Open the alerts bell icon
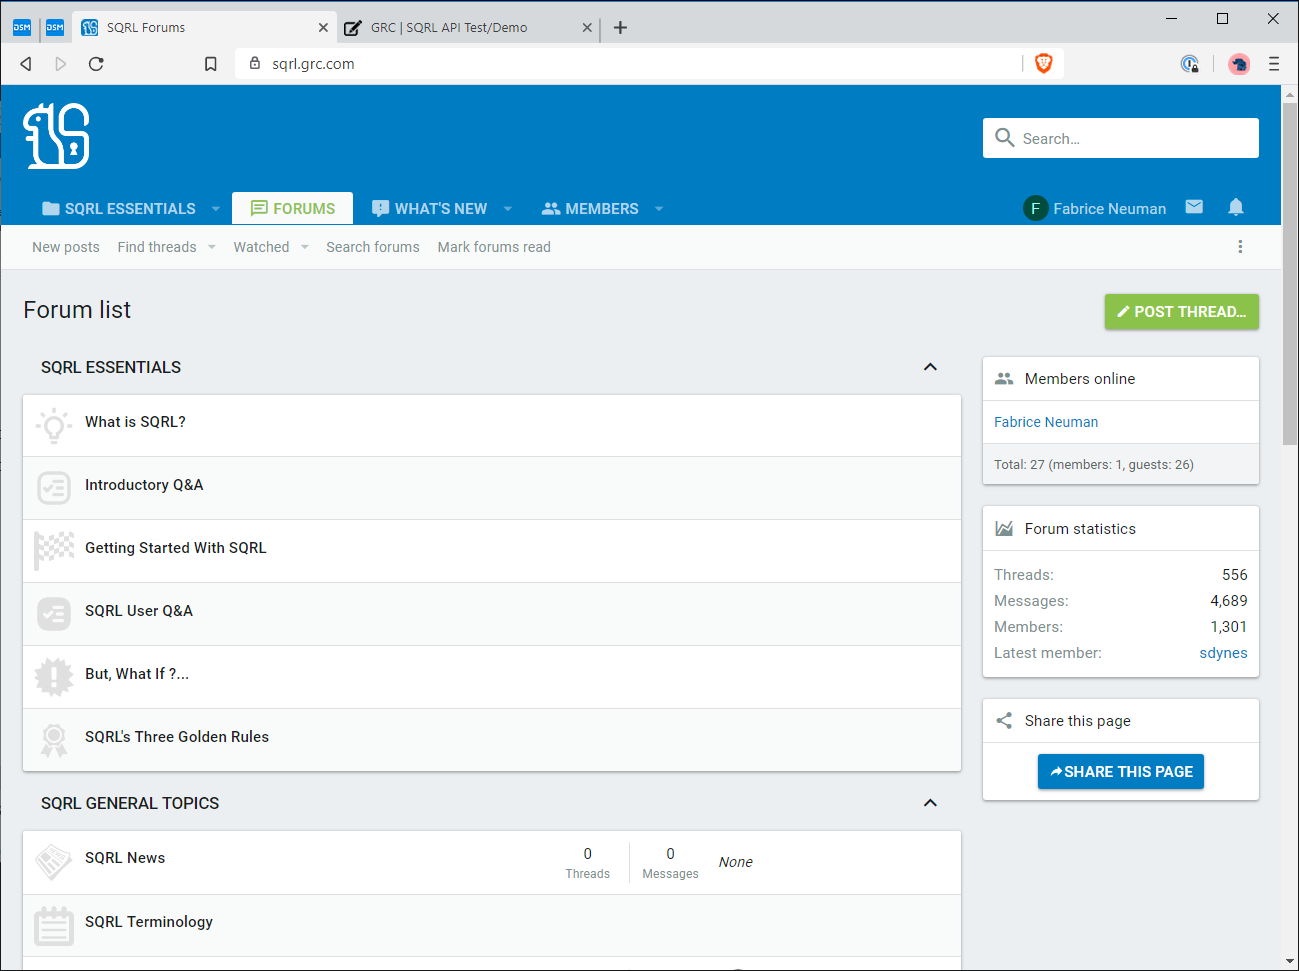The height and width of the screenshot is (971, 1299). (x=1236, y=207)
